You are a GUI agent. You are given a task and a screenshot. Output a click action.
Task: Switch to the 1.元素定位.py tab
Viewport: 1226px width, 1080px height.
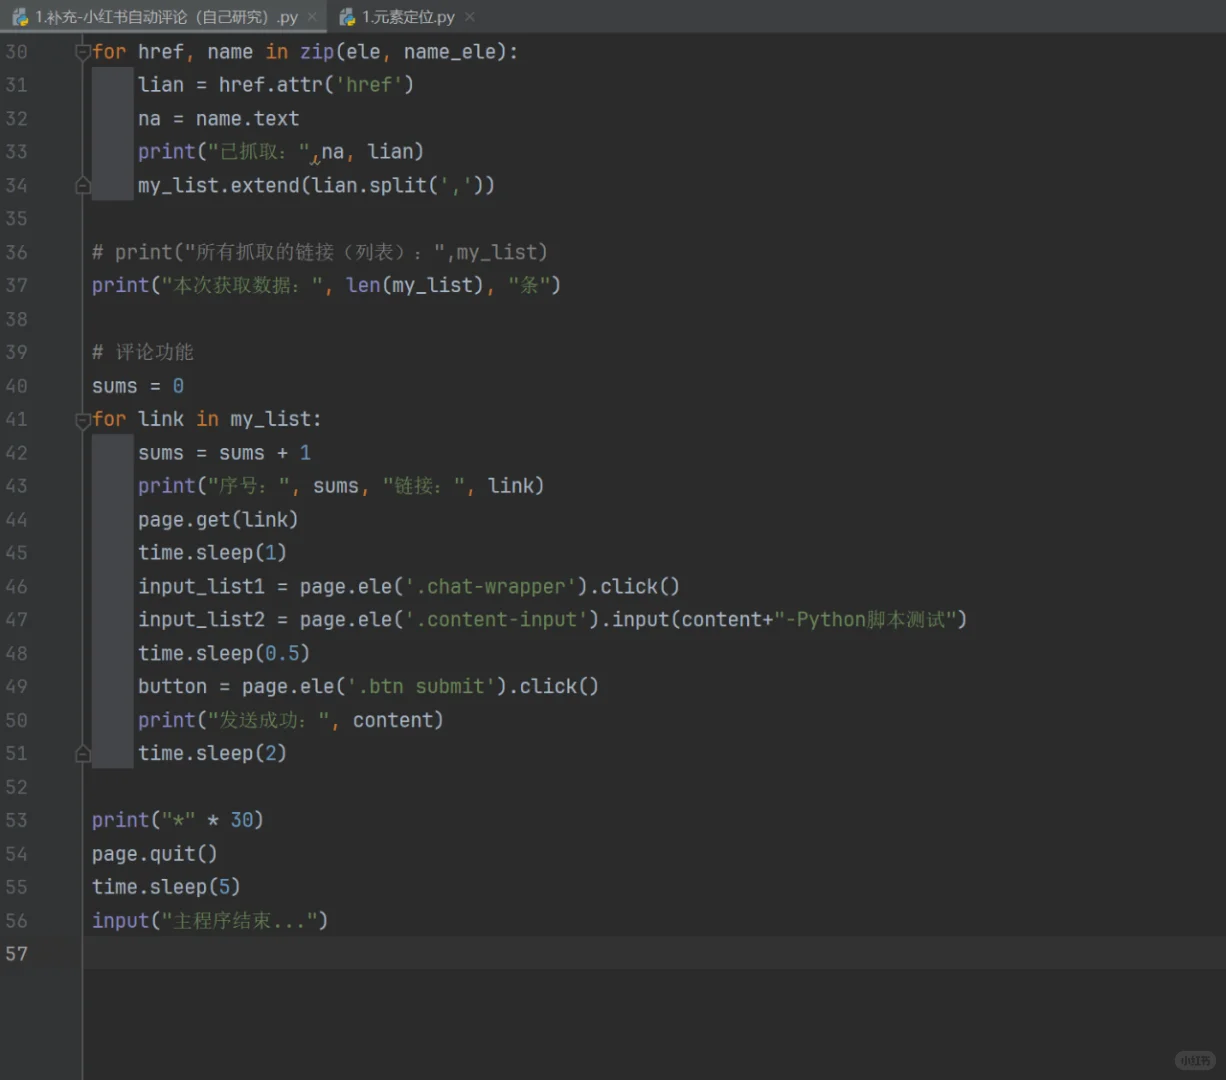click(408, 17)
